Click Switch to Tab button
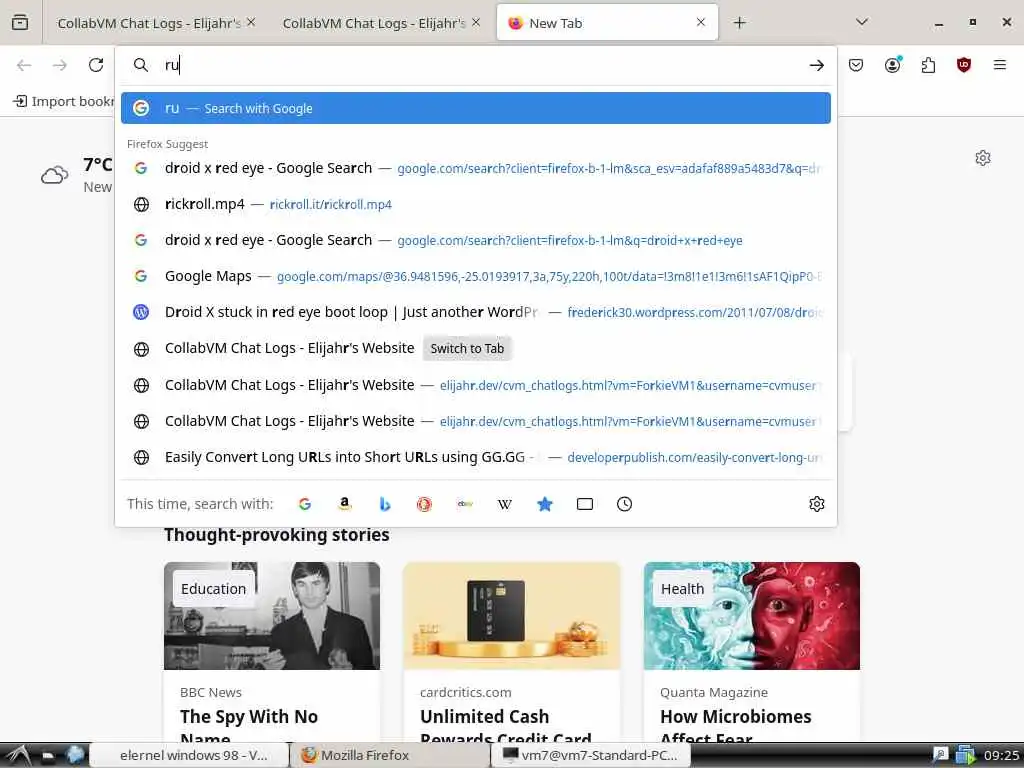1024x768 pixels. 467,348
